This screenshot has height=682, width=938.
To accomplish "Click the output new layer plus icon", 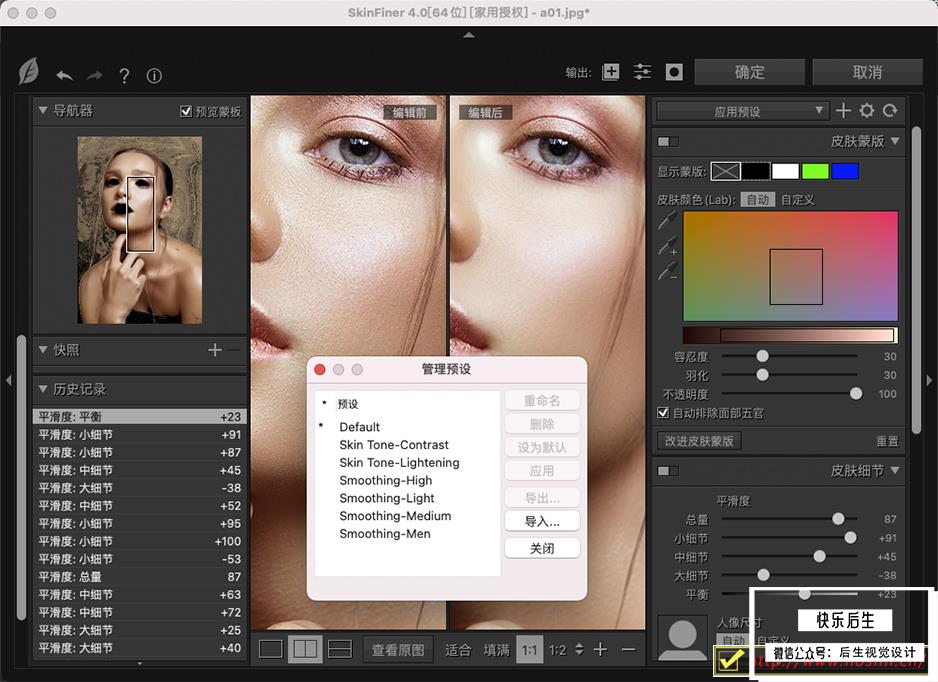I will point(610,72).
